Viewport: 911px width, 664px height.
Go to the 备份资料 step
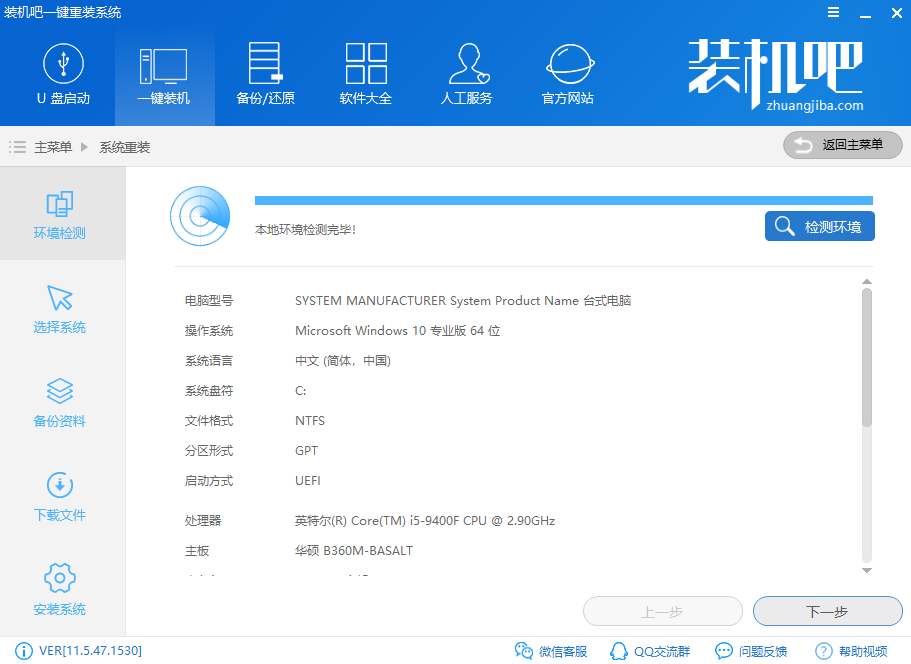click(60, 398)
